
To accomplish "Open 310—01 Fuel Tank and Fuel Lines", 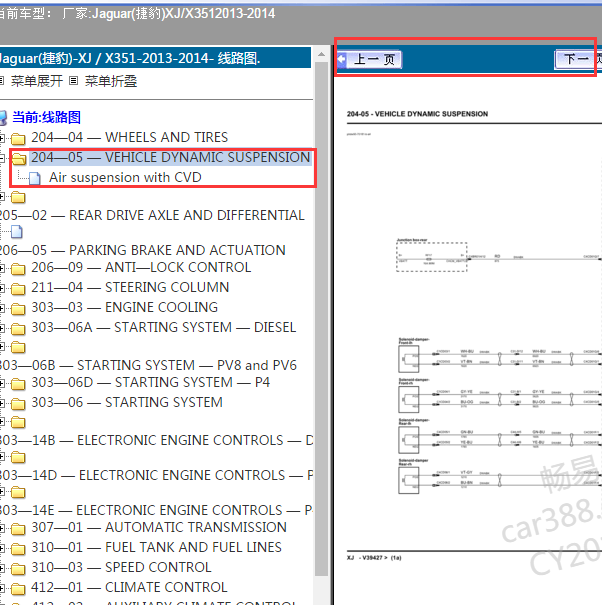I will (x=156, y=548).
